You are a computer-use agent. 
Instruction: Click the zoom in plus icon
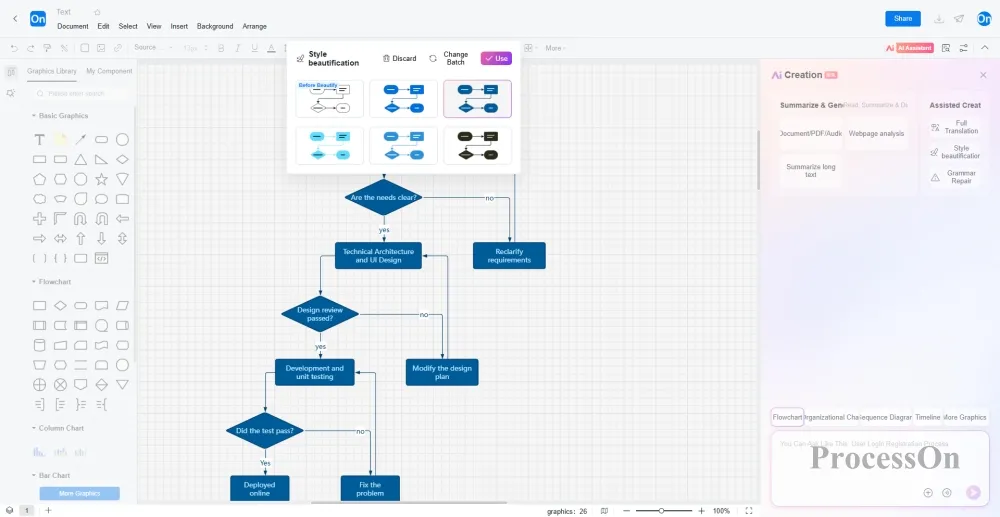pyautogui.click(x=700, y=510)
